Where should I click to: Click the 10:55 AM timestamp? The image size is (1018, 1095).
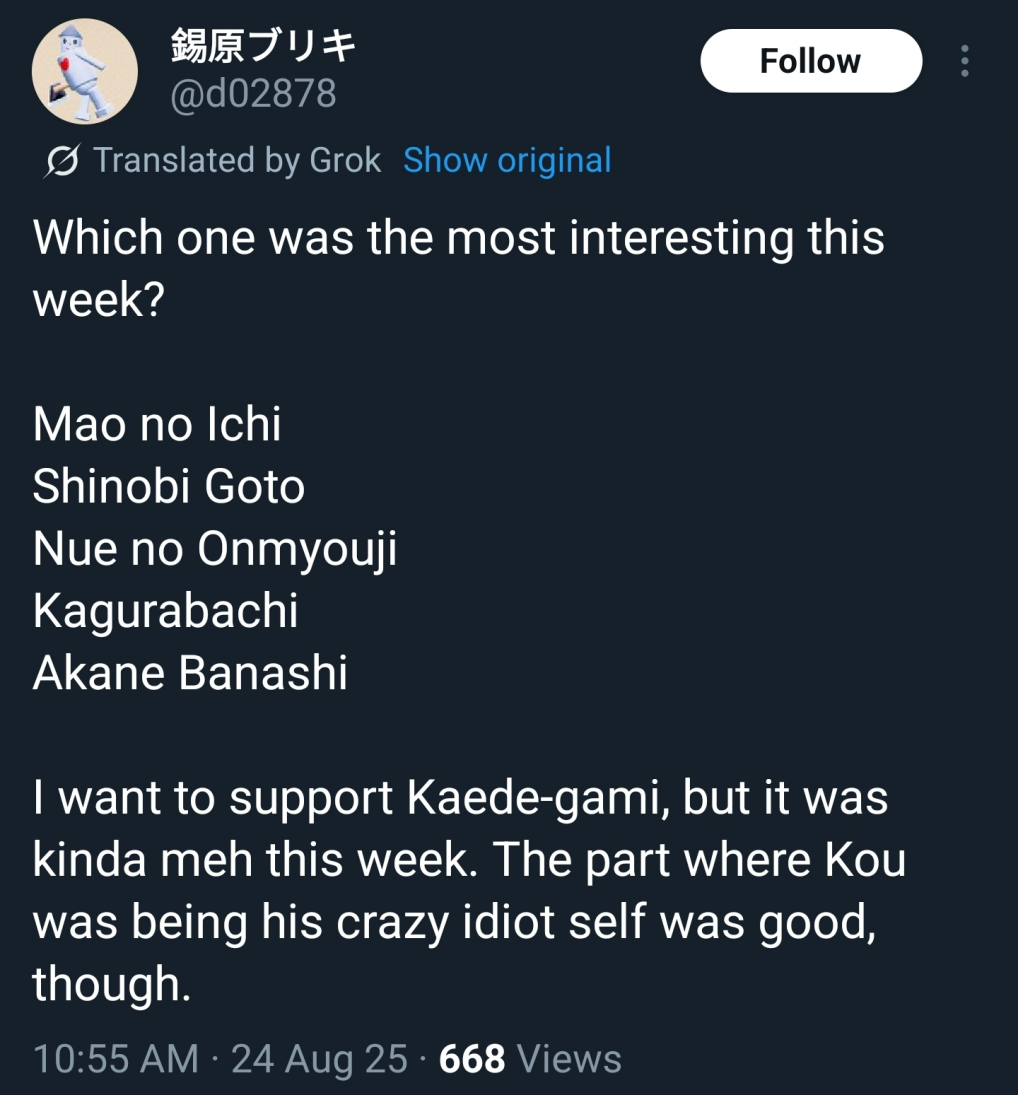click(x=116, y=1058)
